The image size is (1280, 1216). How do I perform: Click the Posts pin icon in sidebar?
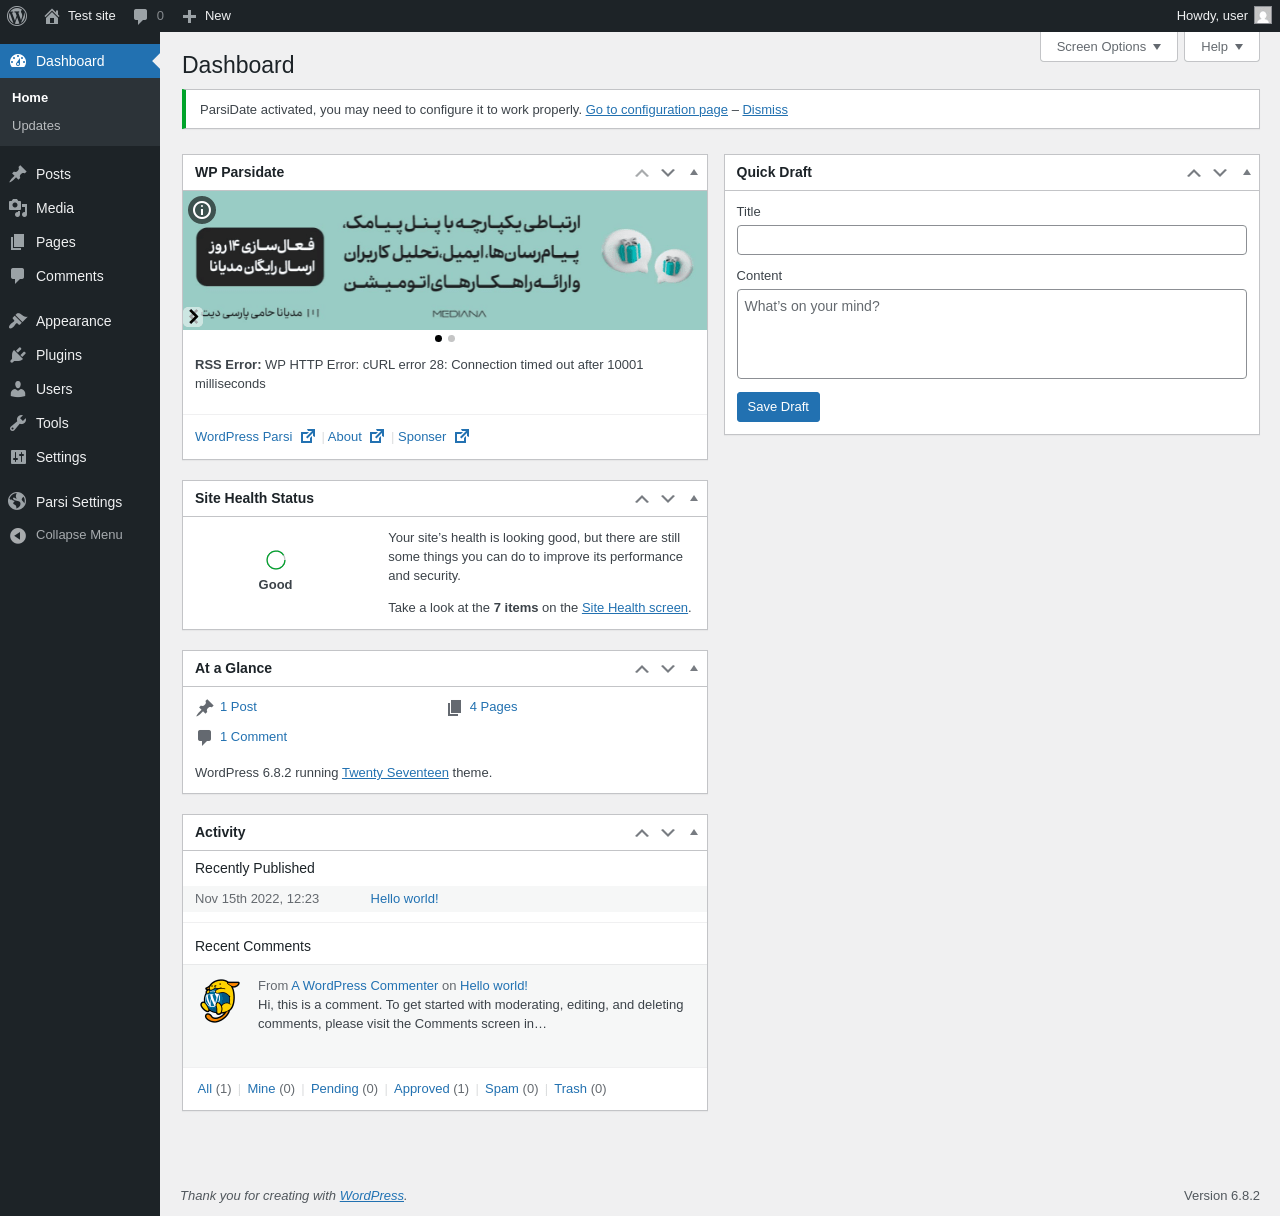pyautogui.click(x=18, y=174)
